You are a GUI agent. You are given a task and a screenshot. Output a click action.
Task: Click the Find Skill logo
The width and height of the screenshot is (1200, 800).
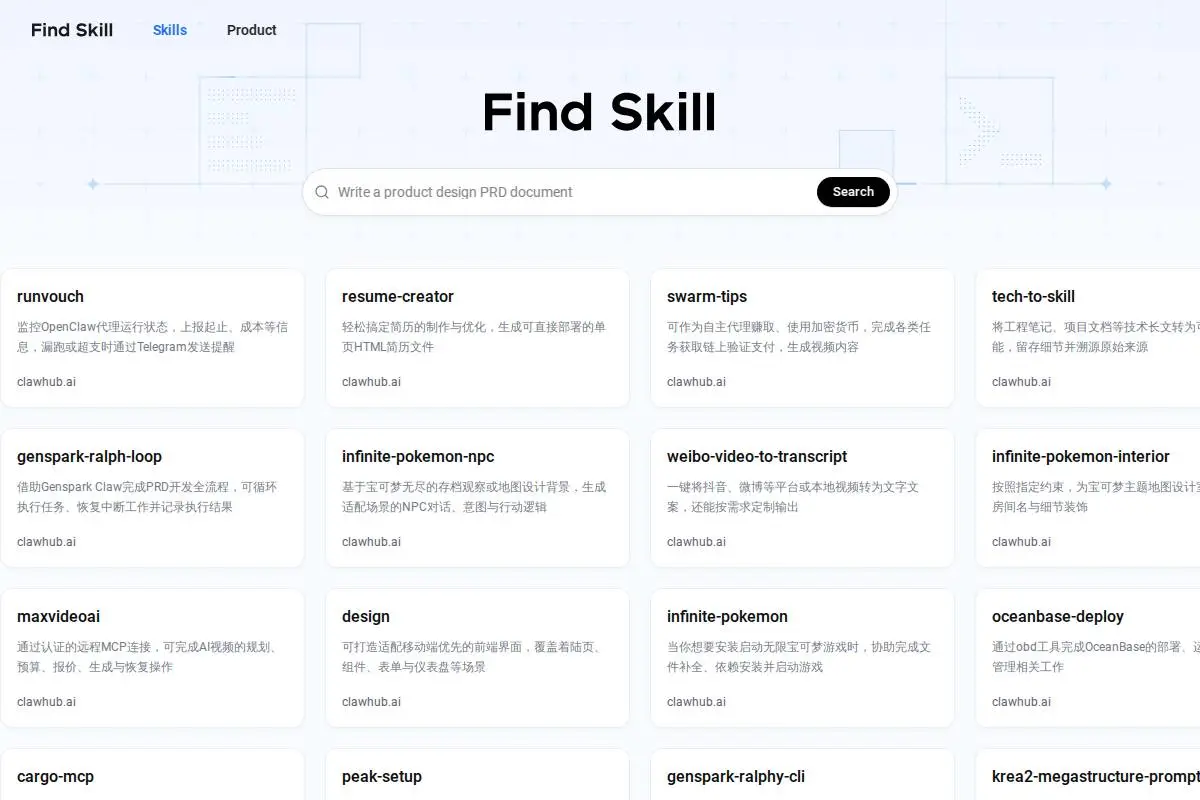point(72,30)
